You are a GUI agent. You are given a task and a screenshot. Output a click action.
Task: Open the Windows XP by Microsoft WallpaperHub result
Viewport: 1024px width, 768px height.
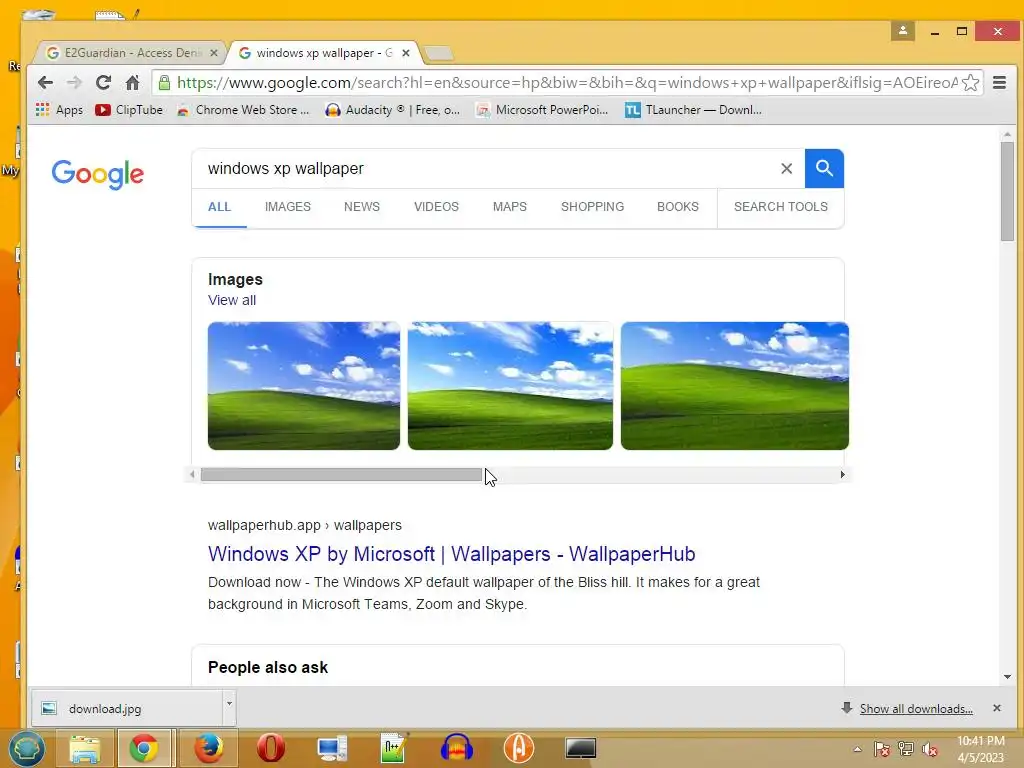click(x=451, y=554)
